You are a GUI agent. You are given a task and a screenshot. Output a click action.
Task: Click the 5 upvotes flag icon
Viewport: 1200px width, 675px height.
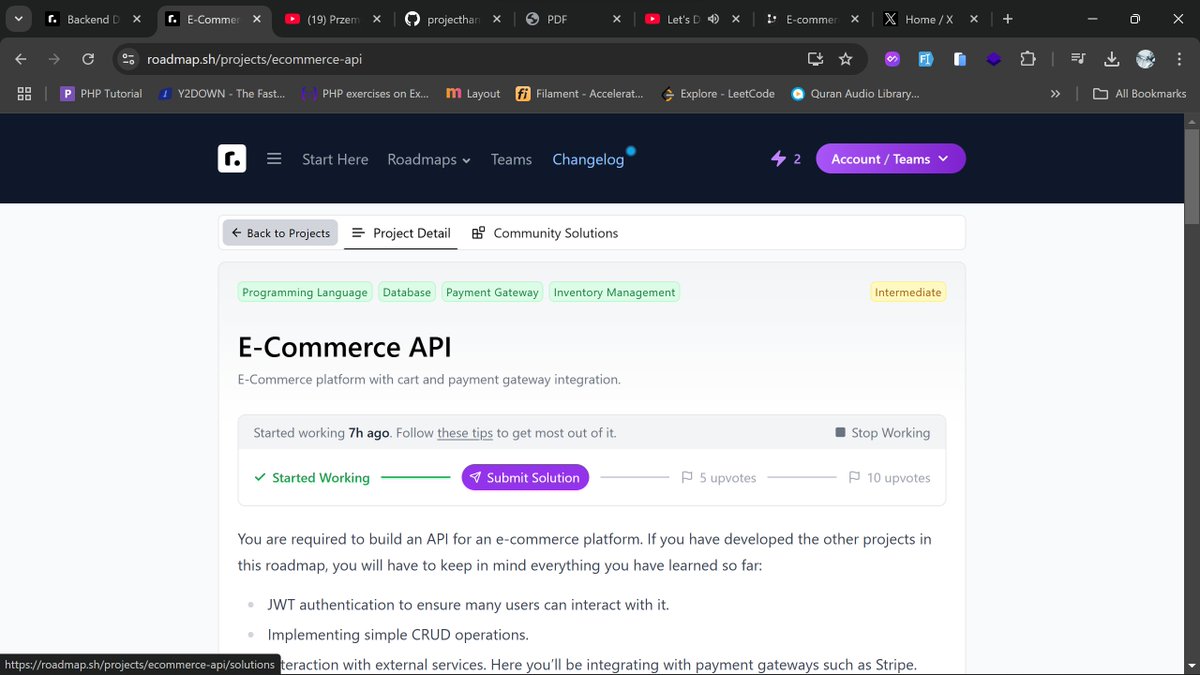687,478
